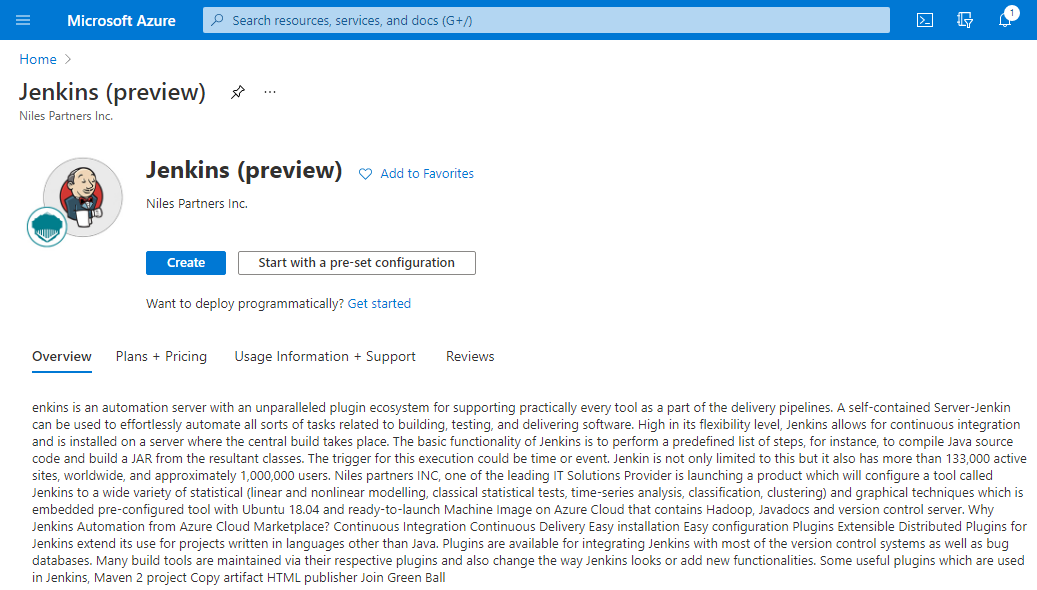Focus the search resources and services box
Image resolution: width=1037 pixels, height=590 pixels.
click(545, 20)
